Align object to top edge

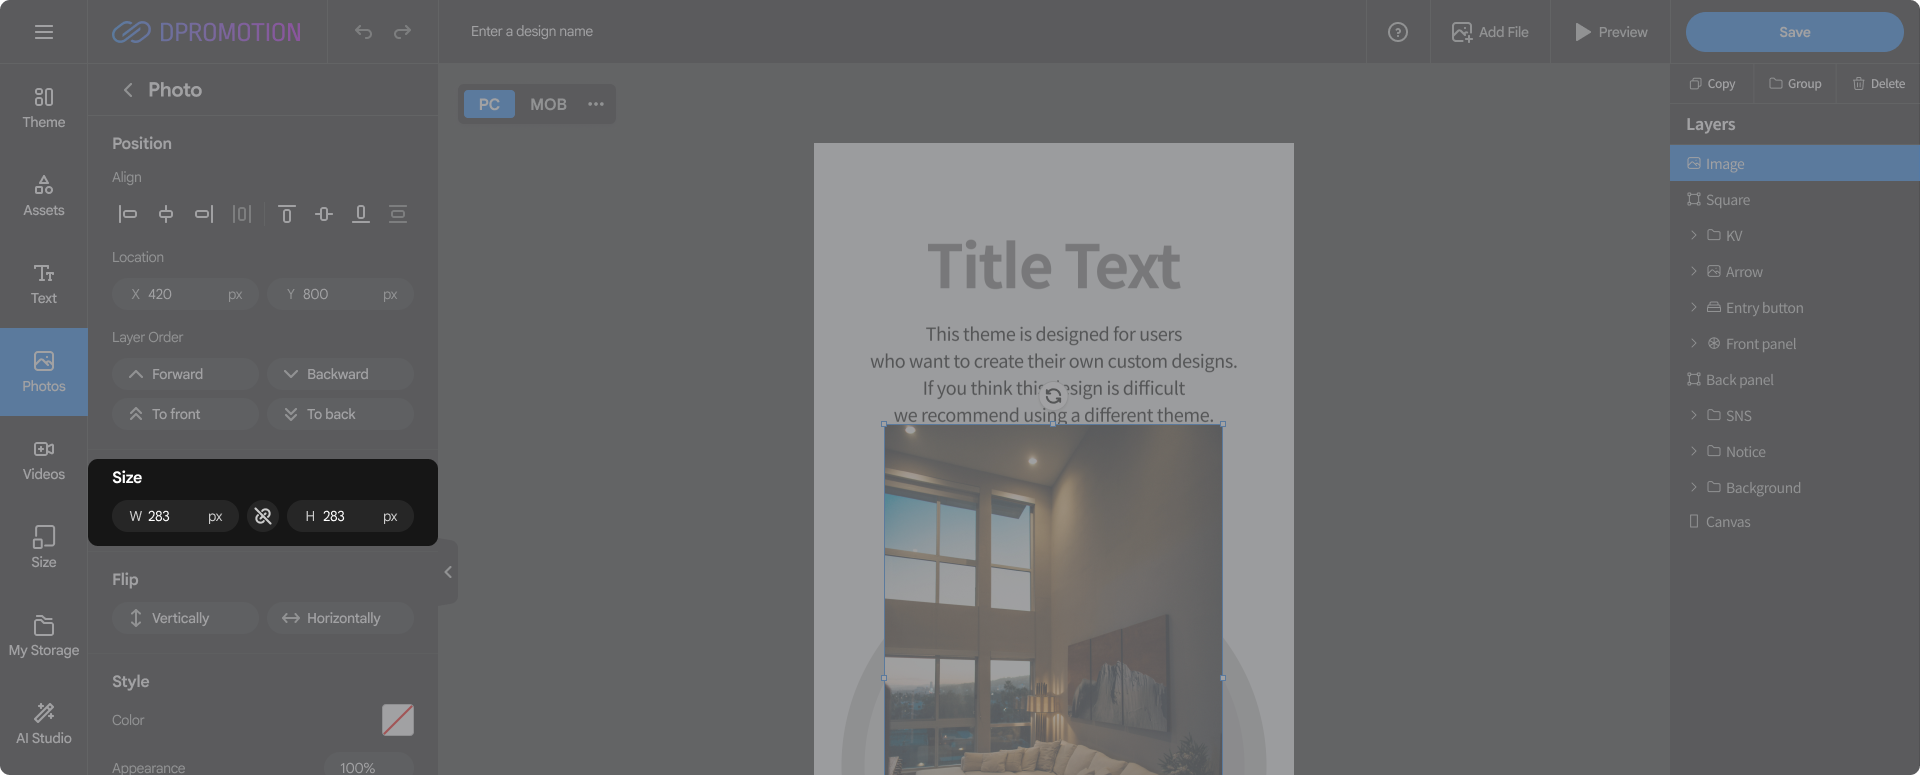pyautogui.click(x=287, y=214)
